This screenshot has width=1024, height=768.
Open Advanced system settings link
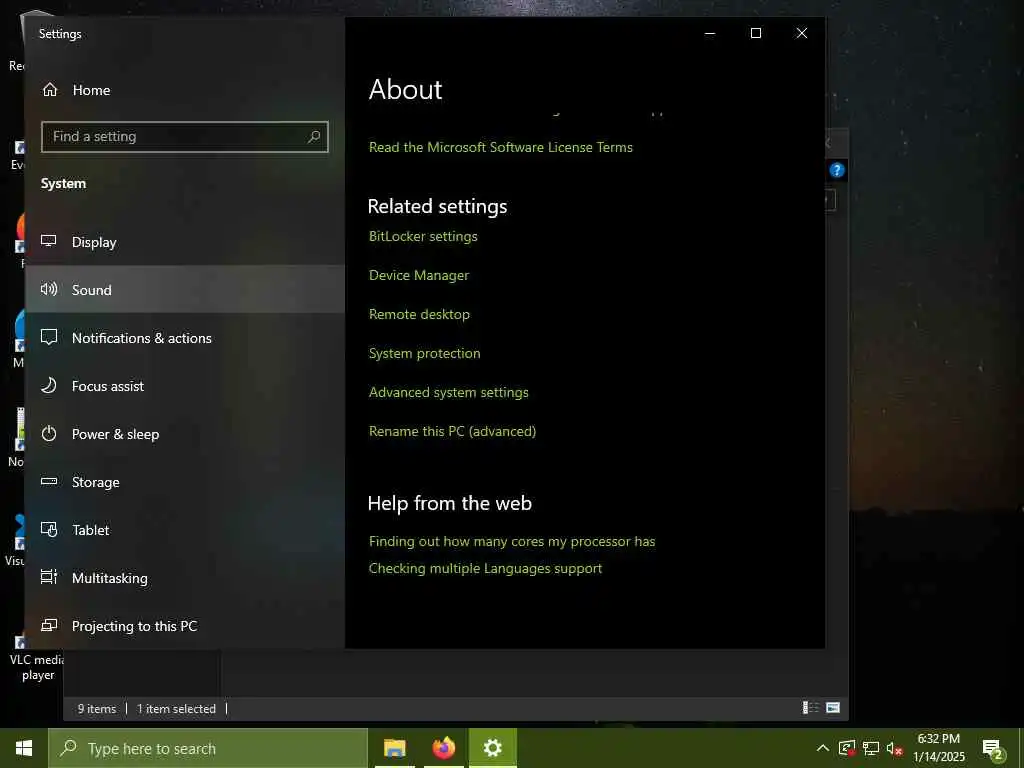[x=449, y=392]
